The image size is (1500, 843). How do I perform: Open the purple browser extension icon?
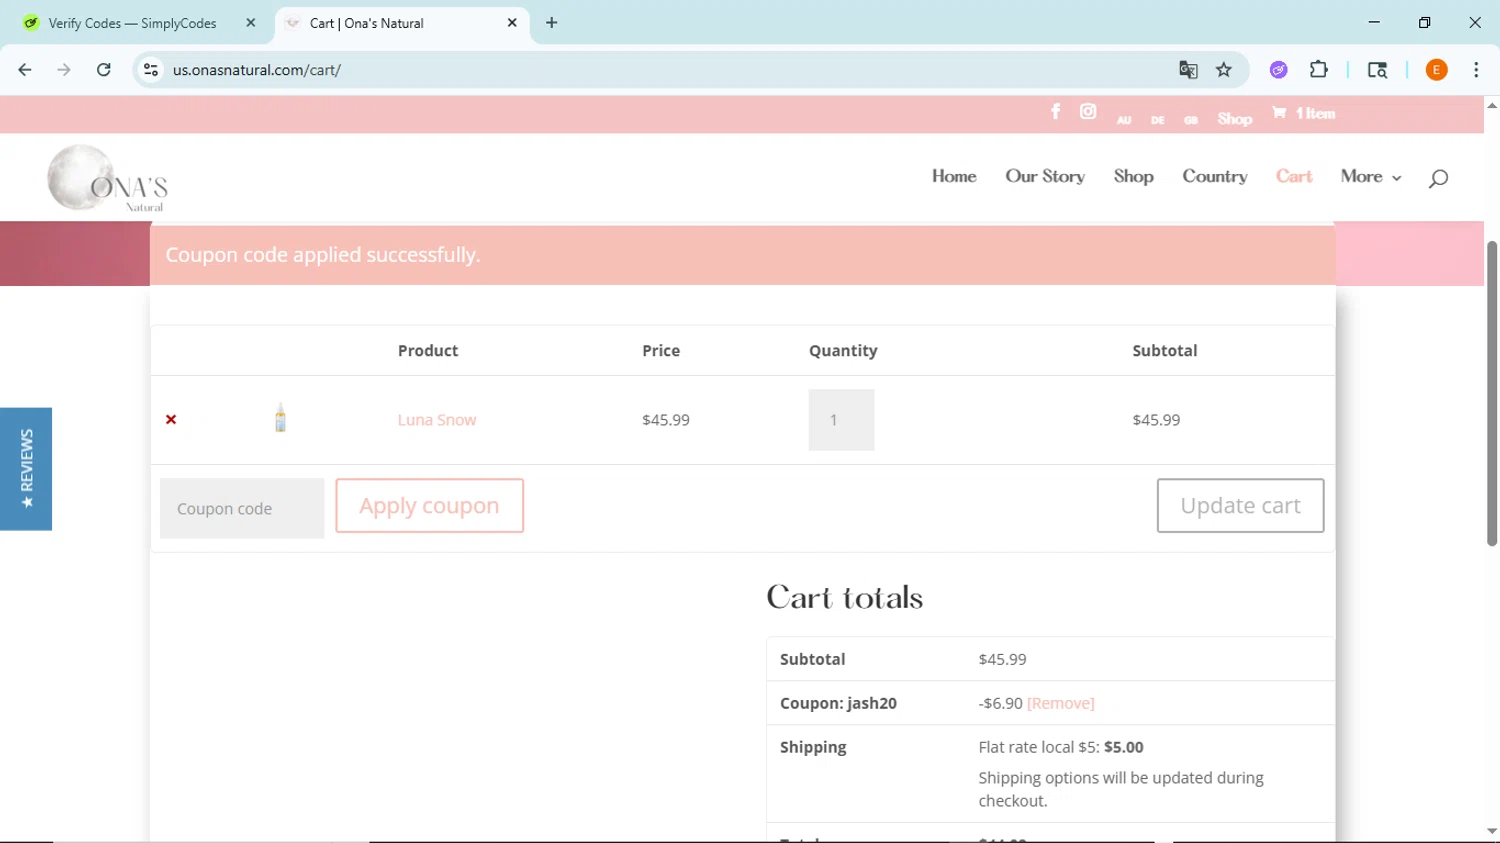pyautogui.click(x=1279, y=70)
